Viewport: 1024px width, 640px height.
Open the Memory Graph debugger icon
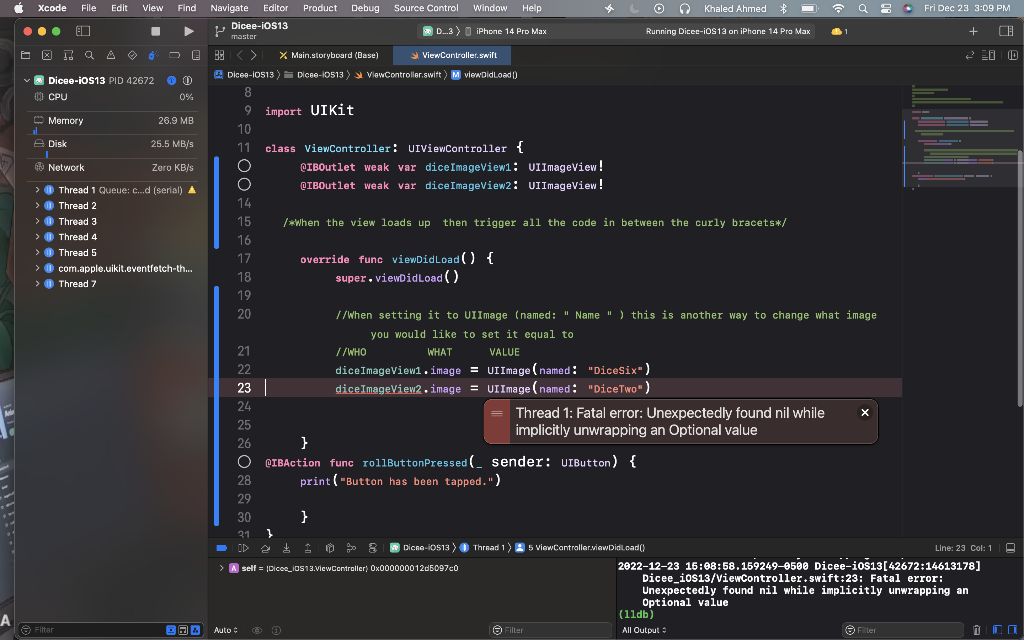350,548
